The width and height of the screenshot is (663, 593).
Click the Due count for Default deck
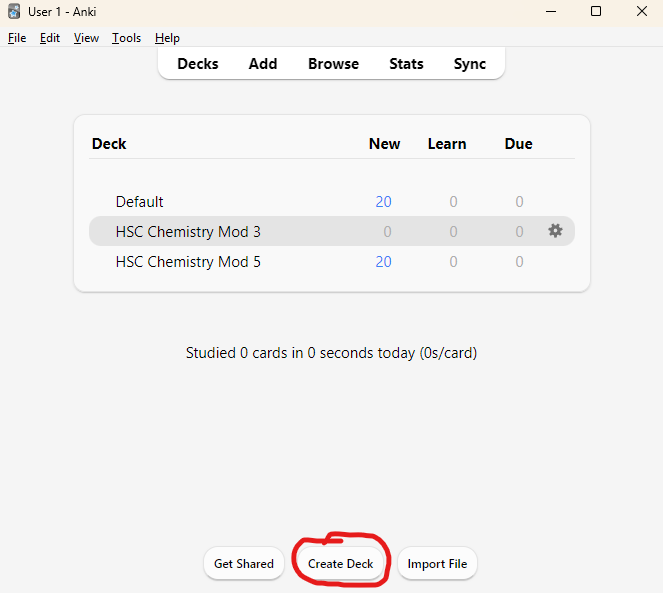click(x=519, y=202)
